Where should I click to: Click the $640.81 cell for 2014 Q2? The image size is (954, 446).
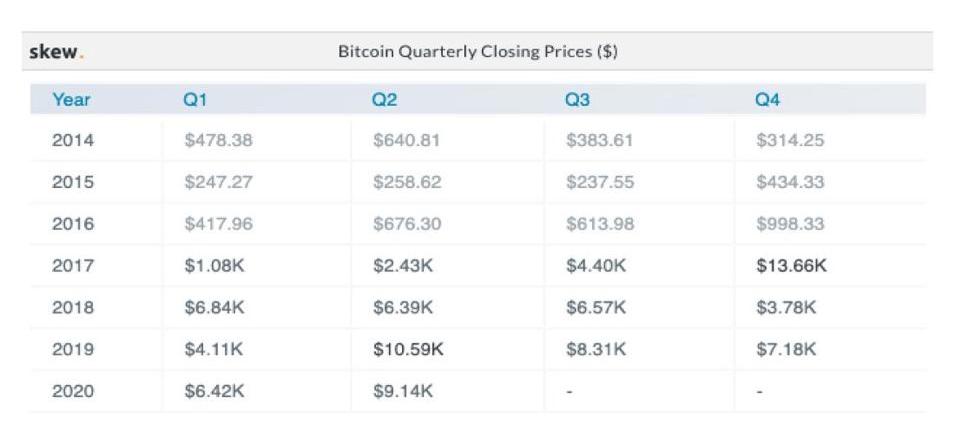point(406,141)
